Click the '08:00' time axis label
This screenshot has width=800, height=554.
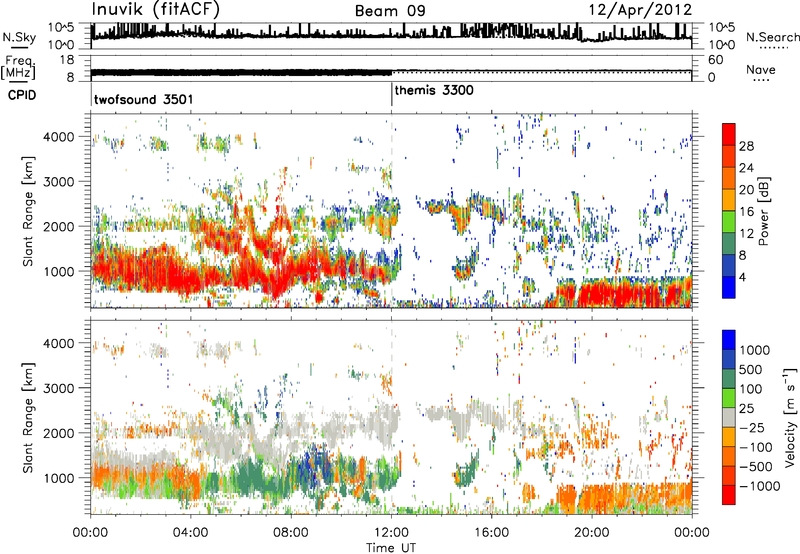point(291,533)
